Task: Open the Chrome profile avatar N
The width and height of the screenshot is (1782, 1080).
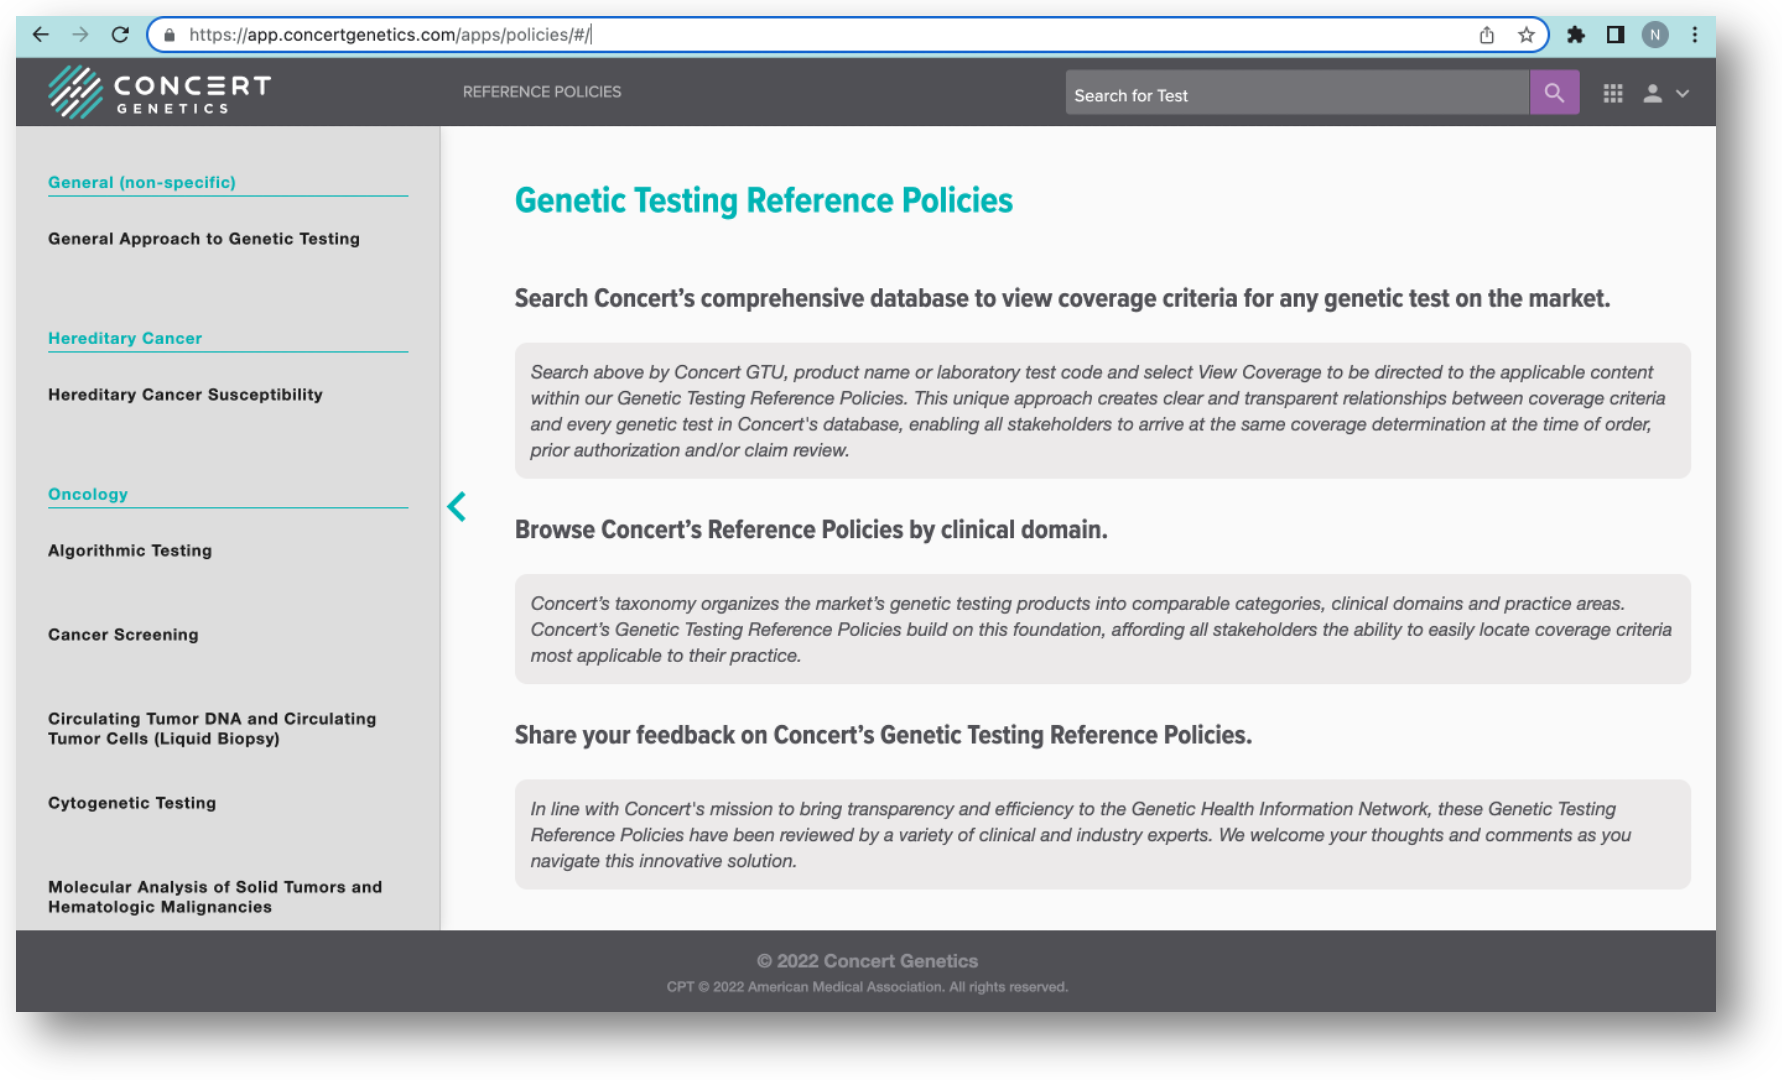Action: 1655,35
